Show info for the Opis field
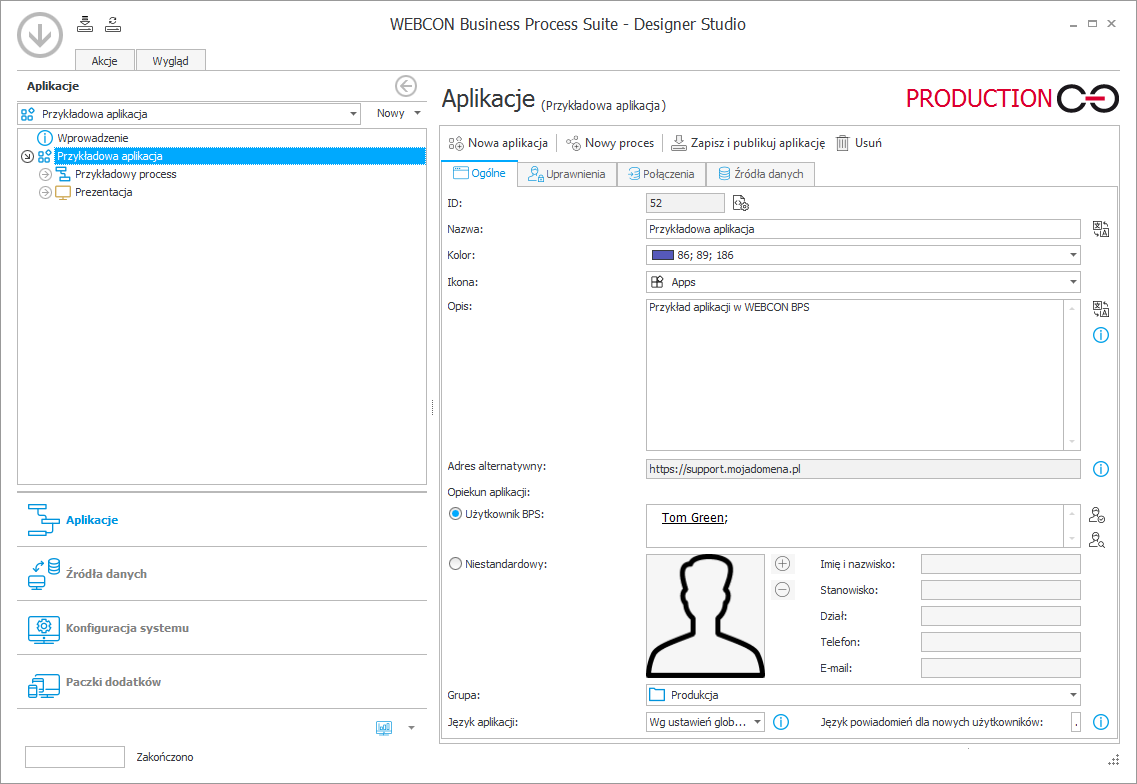This screenshot has height=784, width=1137. (x=1101, y=335)
